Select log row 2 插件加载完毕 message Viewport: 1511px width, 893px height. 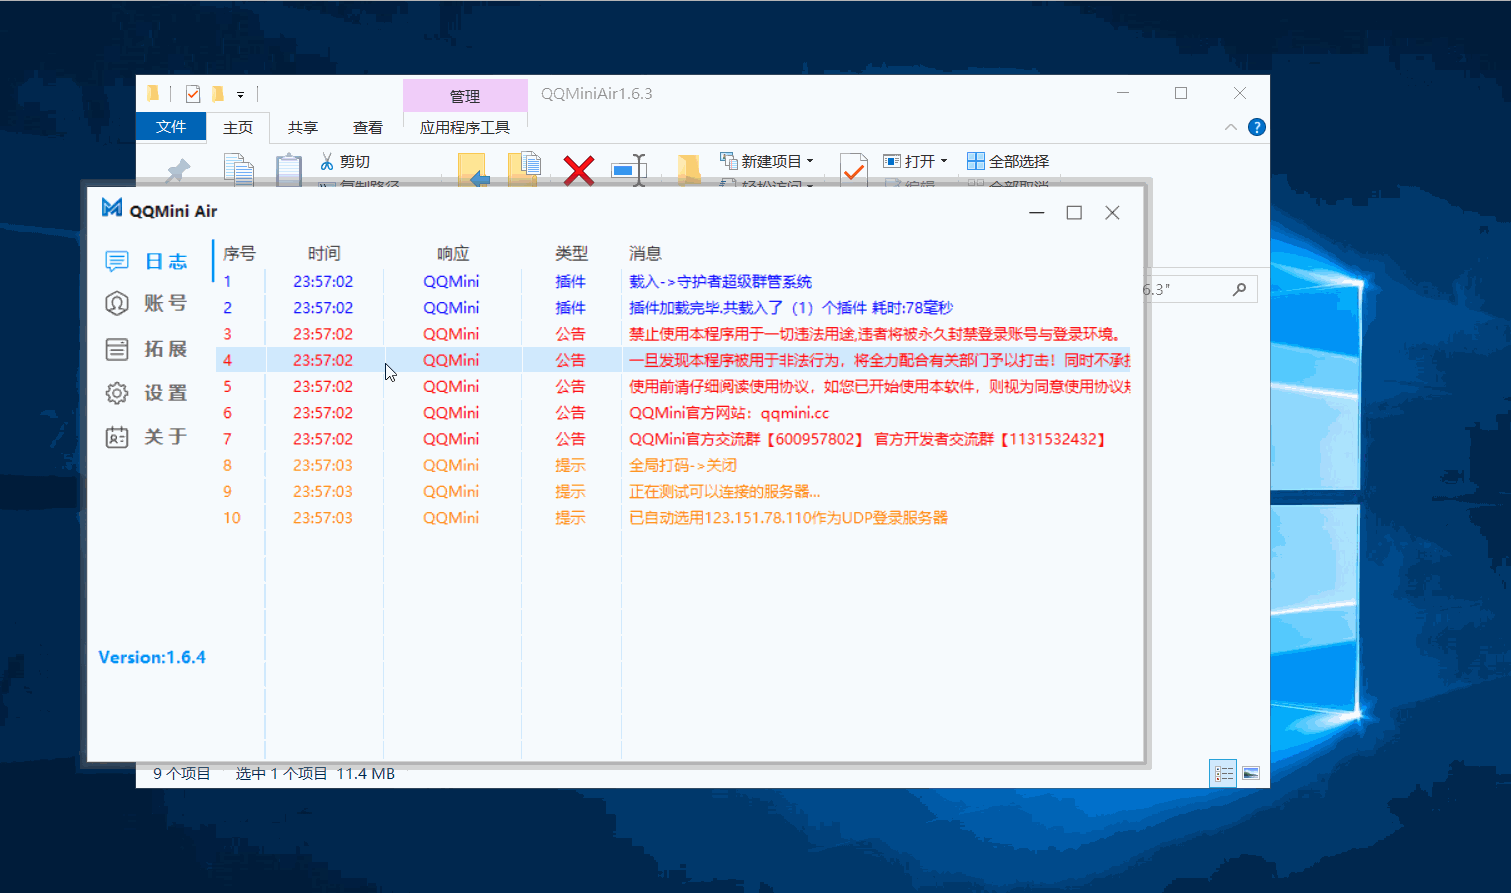pos(673,307)
